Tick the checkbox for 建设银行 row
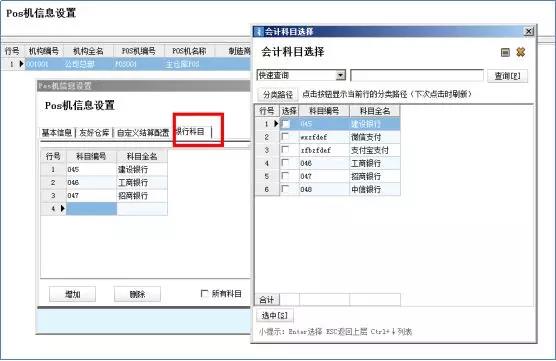This screenshot has height=361, width=556. pos(285,124)
